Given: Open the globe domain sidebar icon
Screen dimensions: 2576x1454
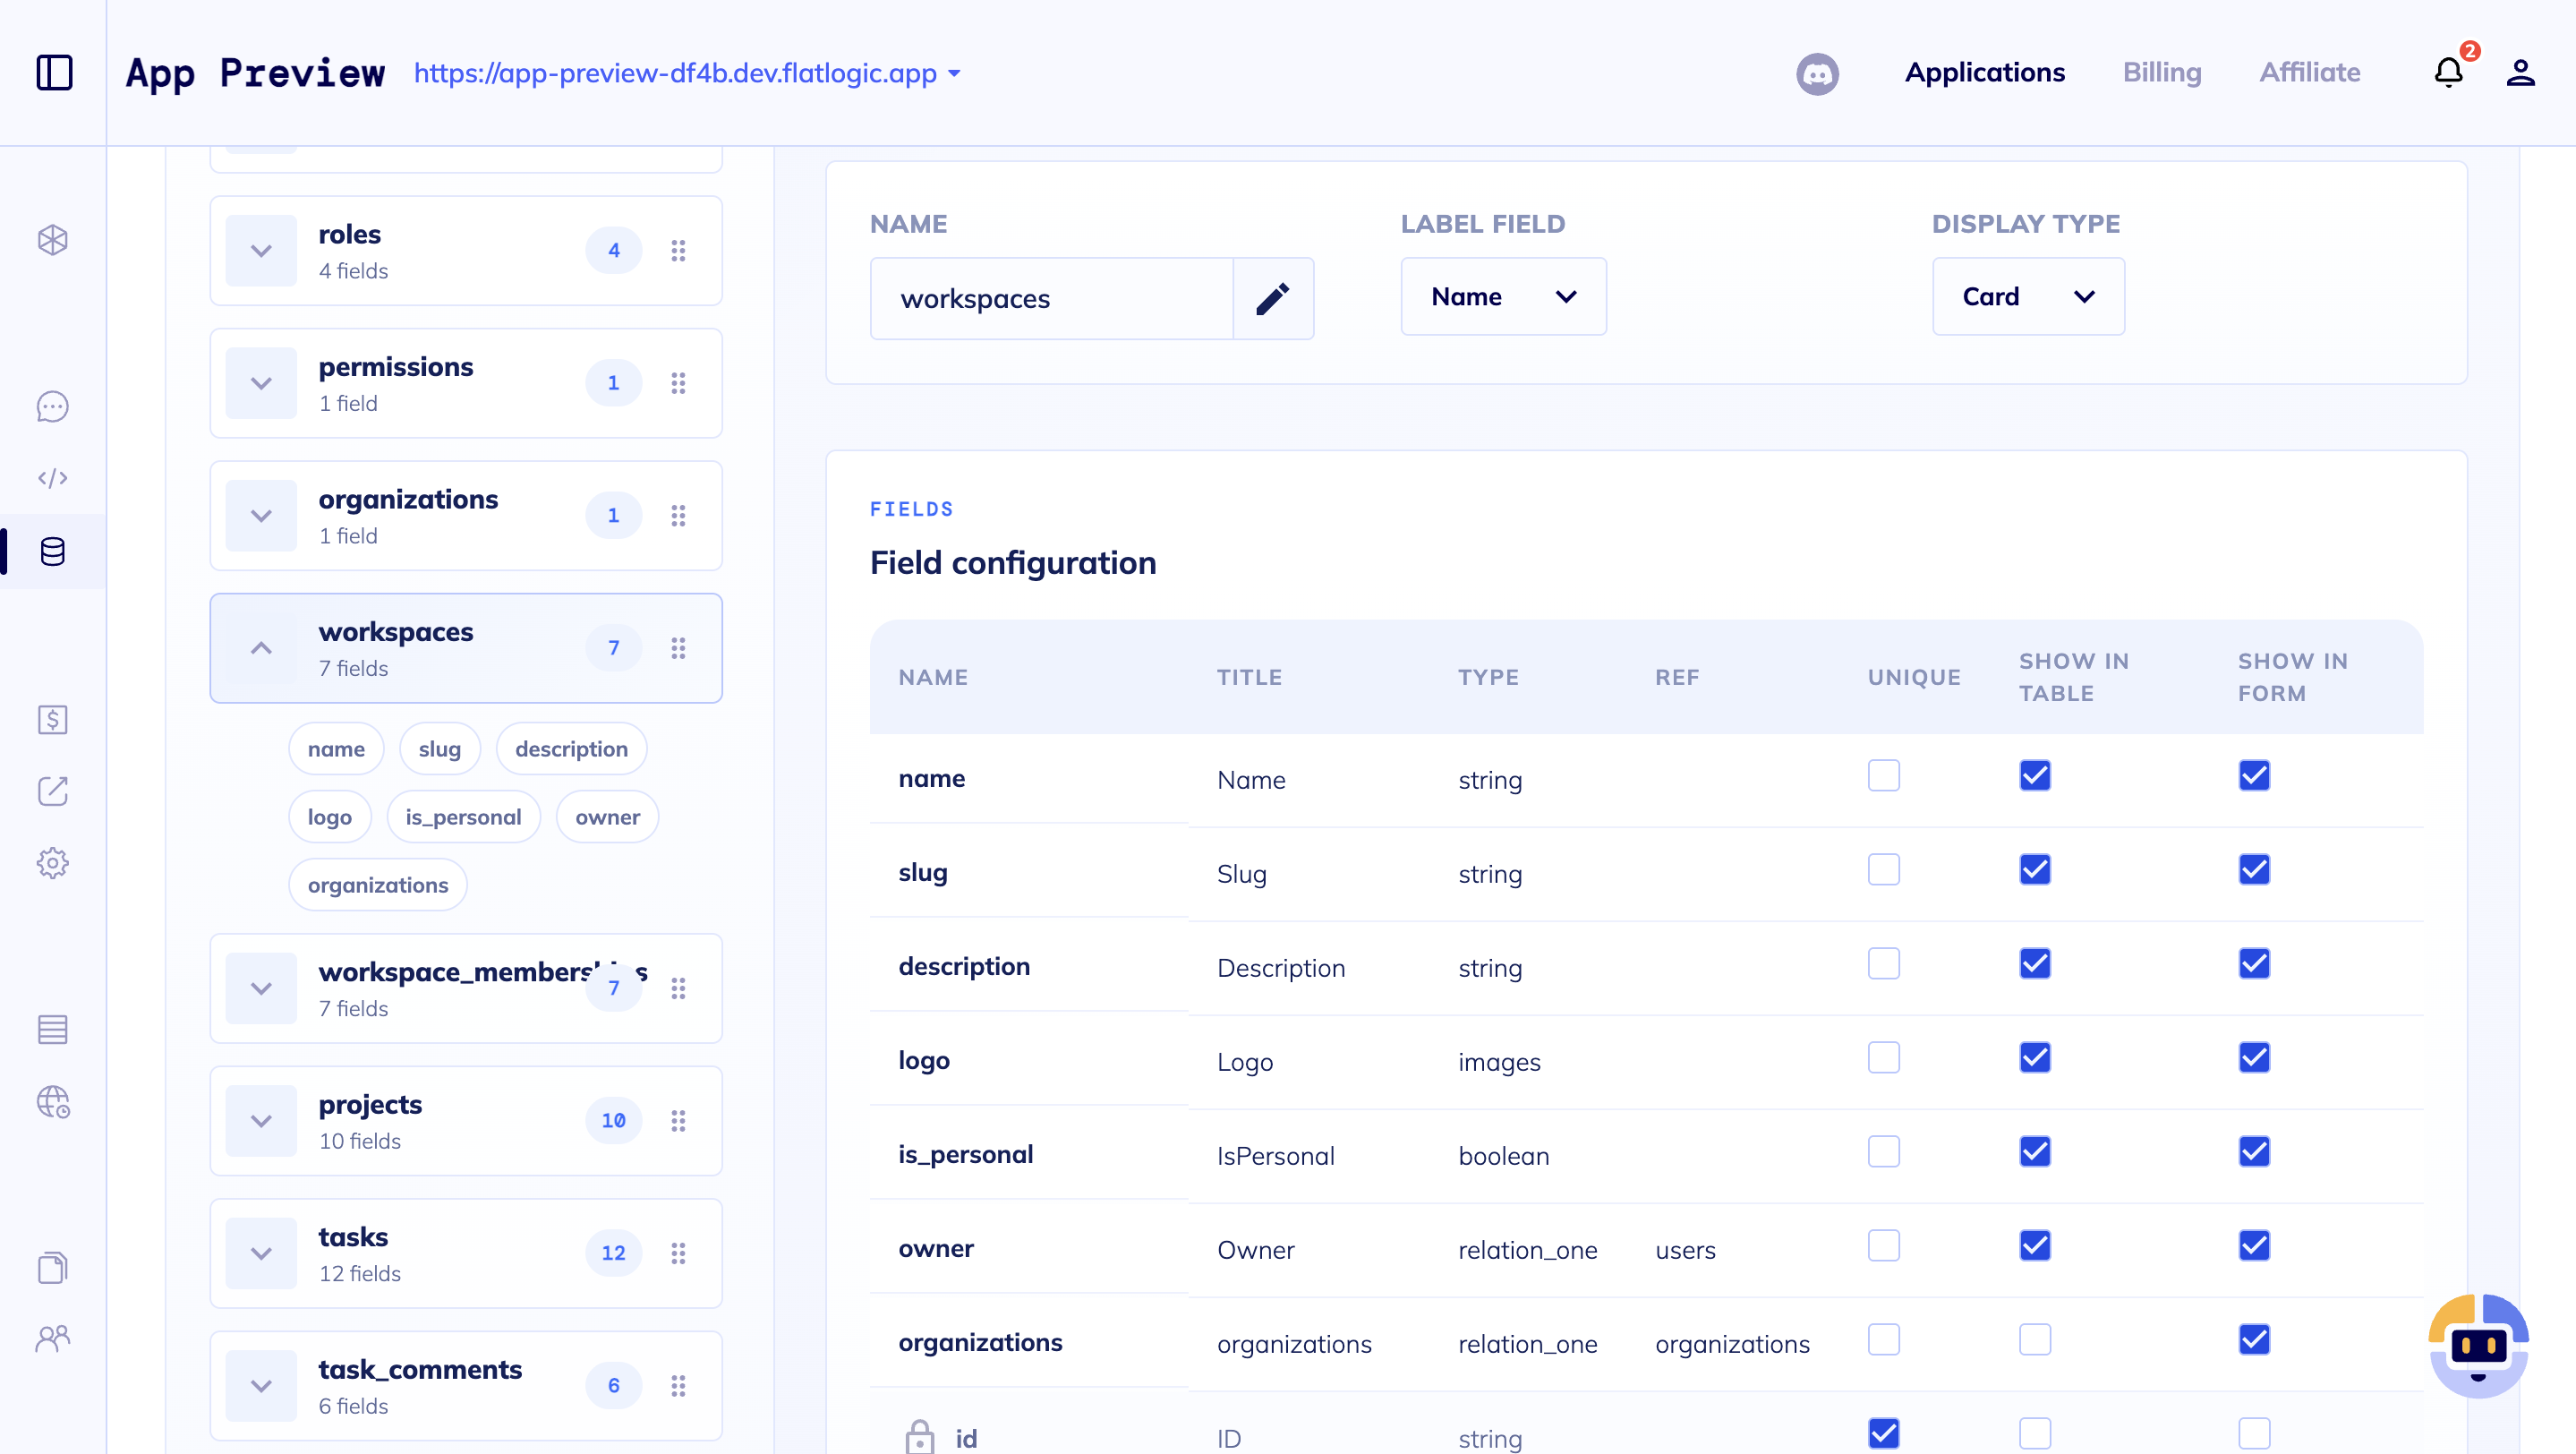Looking at the screenshot, I should 53,1102.
